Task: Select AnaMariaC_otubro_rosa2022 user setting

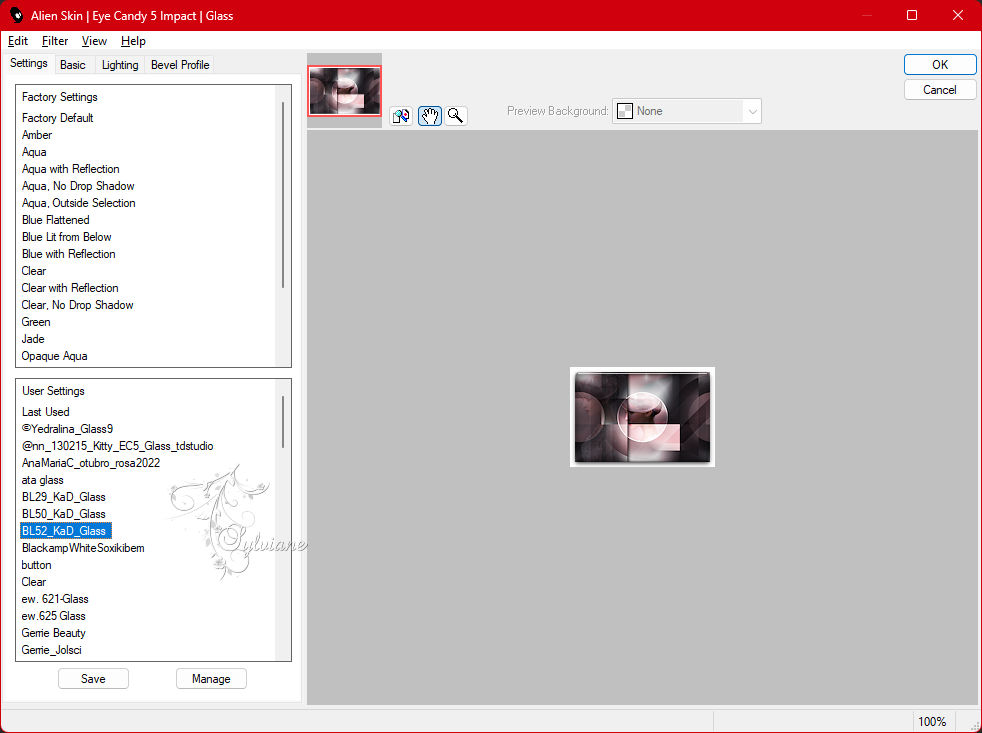Action: click(x=91, y=462)
